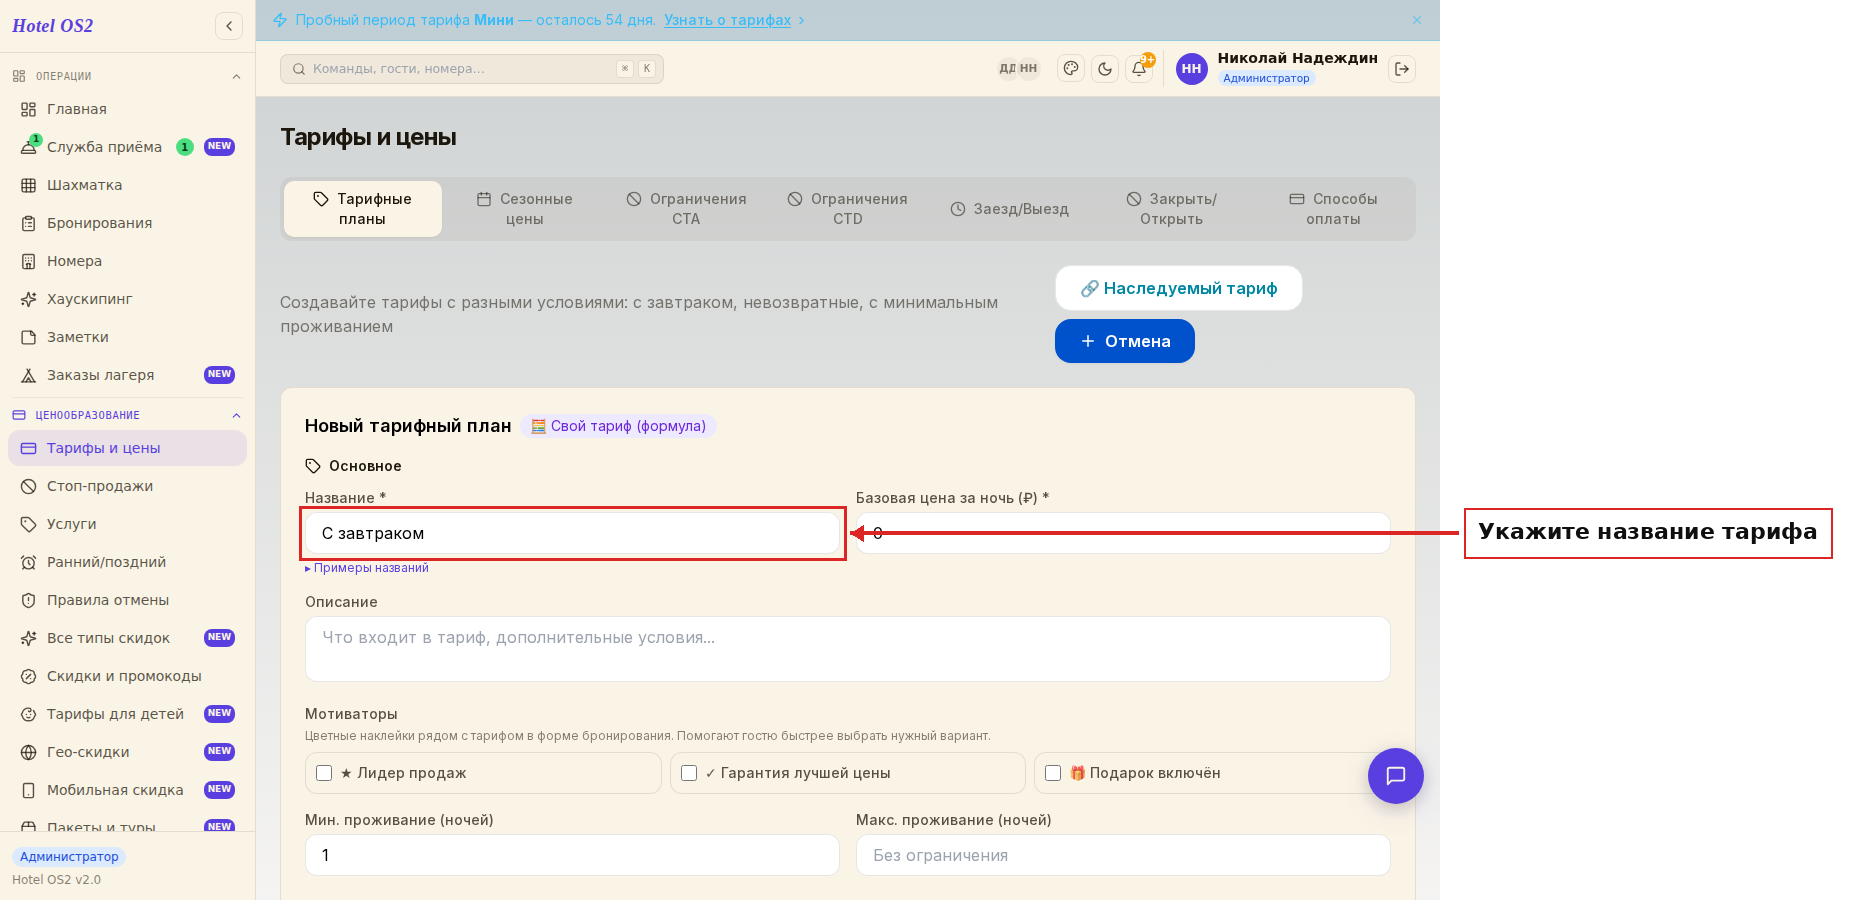Viewport: 1856px width, 900px height.
Task: Expand Примеры названий disclosure
Action: pos(367,568)
